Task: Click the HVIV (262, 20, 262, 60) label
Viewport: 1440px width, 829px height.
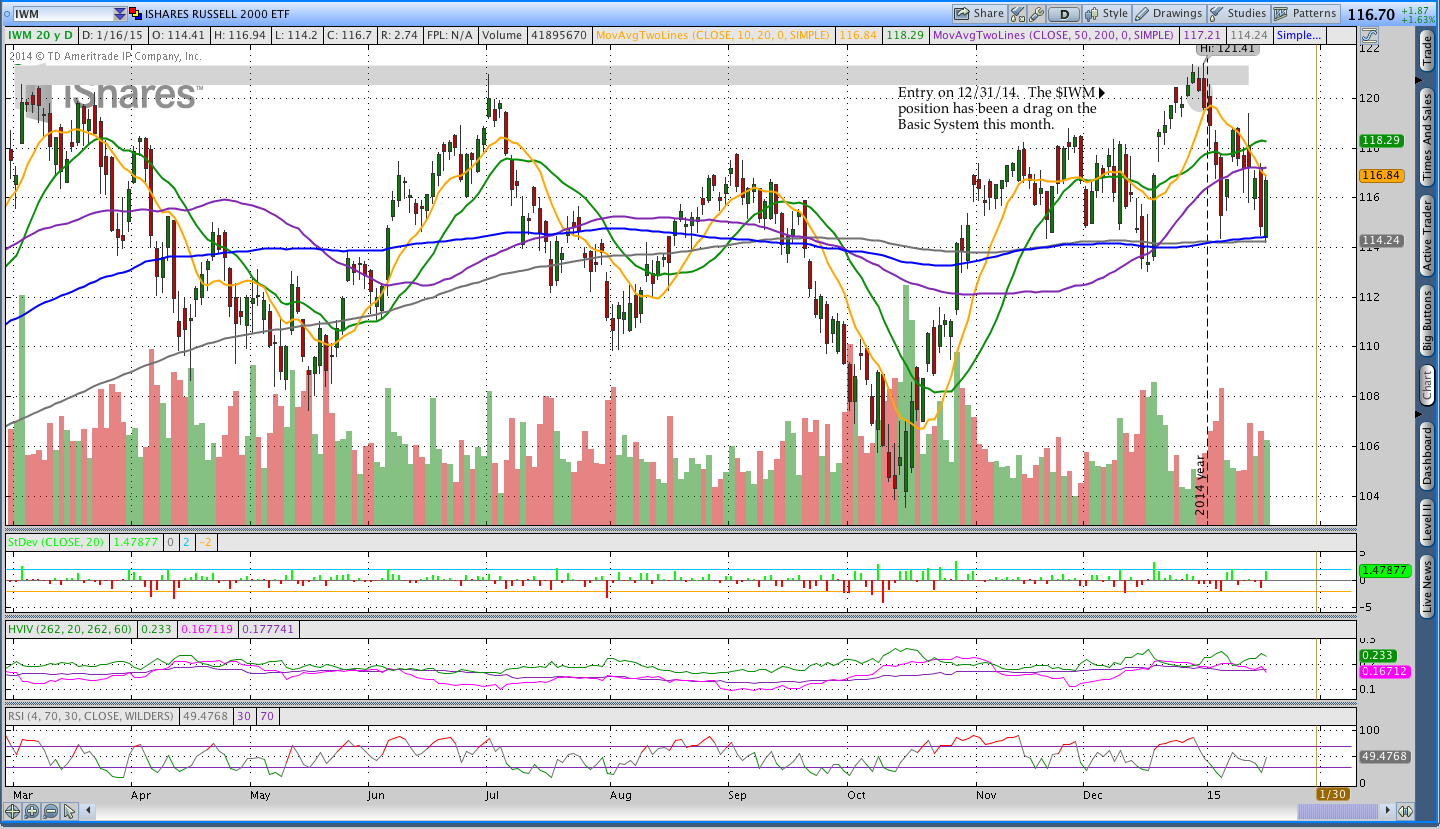Action: point(70,630)
